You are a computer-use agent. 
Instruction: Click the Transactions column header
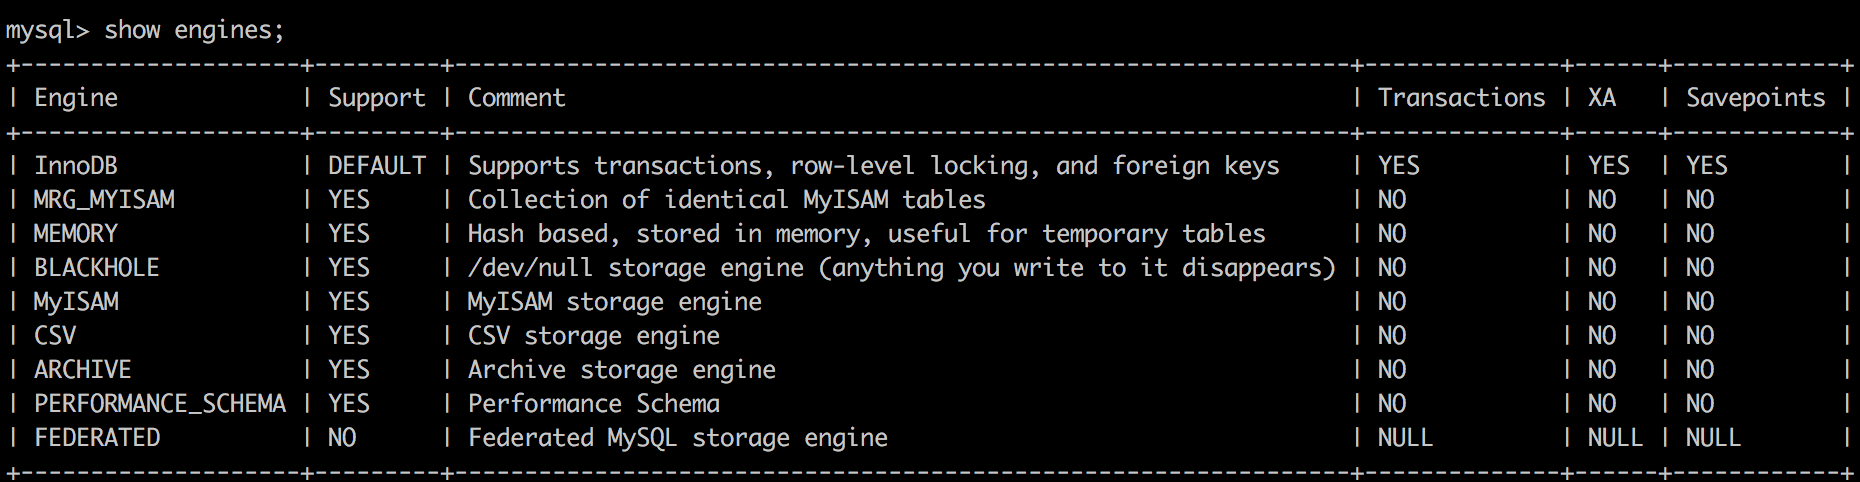[x=1461, y=98]
